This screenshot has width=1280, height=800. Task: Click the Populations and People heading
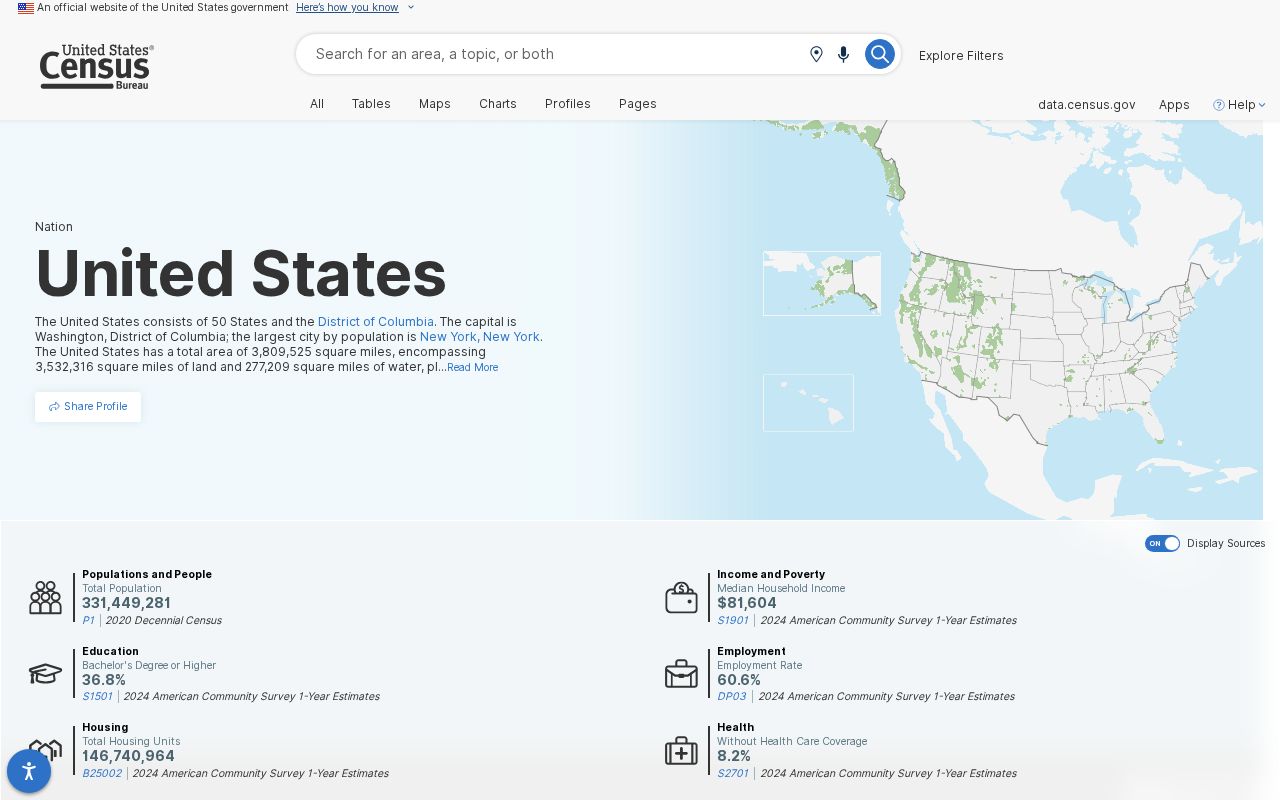click(x=147, y=574)
